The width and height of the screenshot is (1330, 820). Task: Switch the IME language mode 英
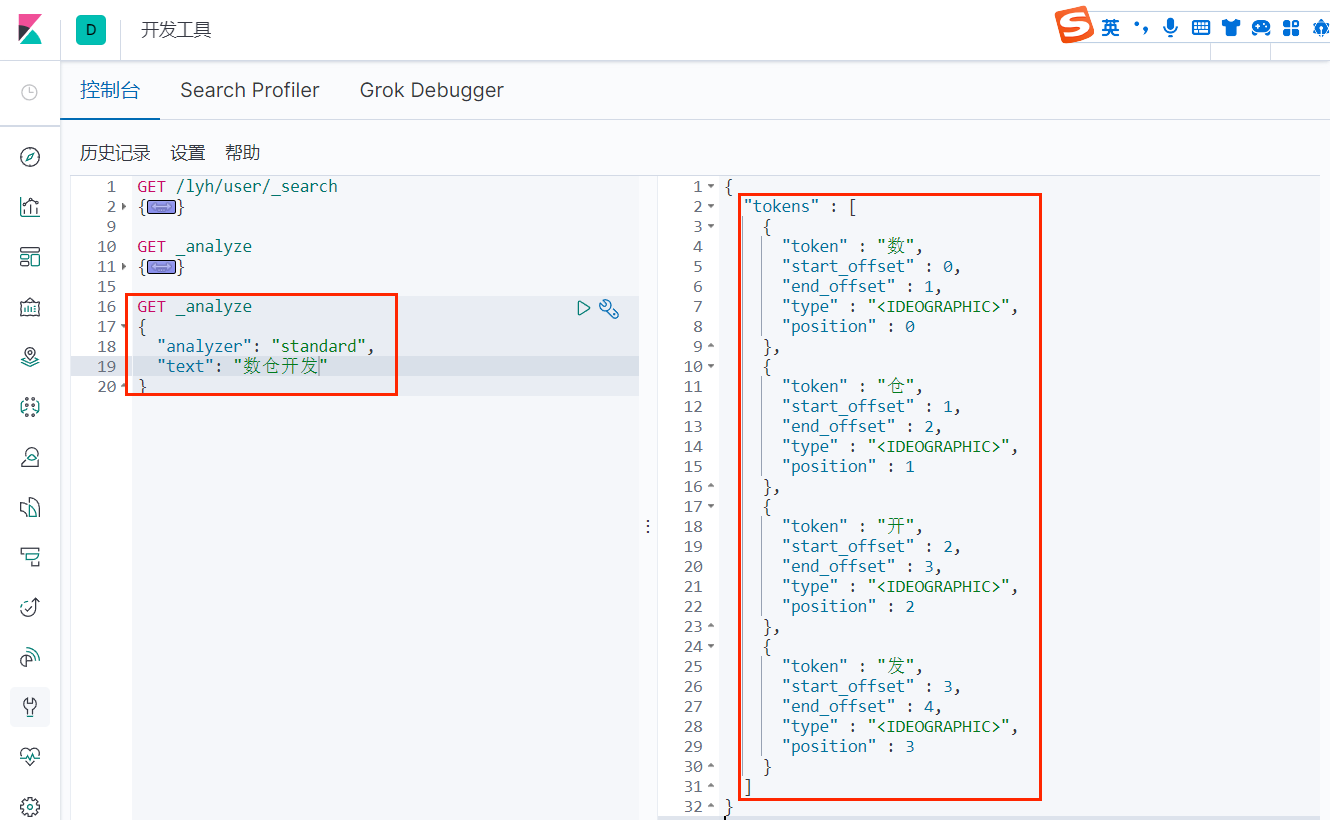pyautogui.click(x=1111, y=28)
